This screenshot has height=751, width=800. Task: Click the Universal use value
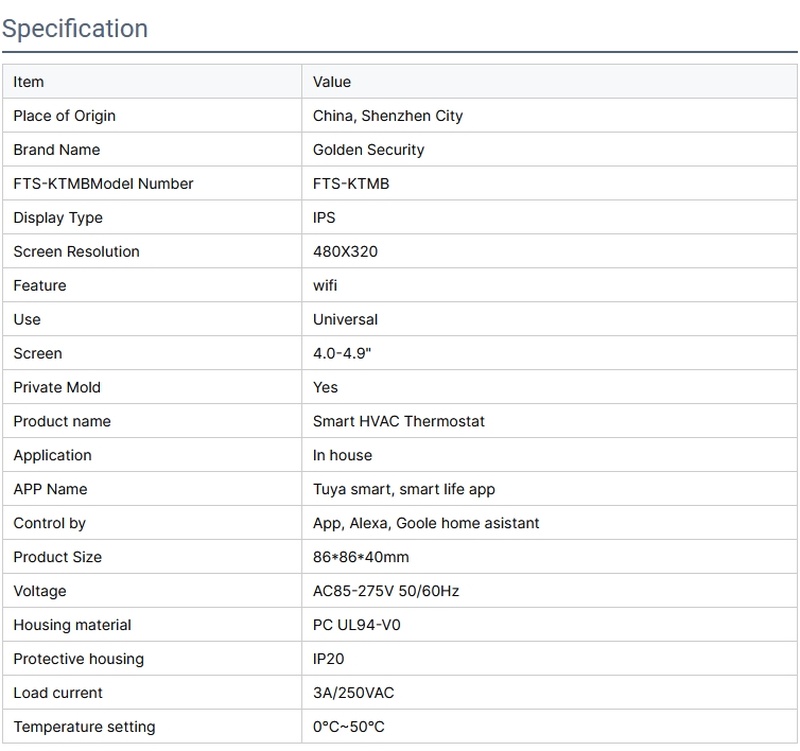click(x=345, y=320)
